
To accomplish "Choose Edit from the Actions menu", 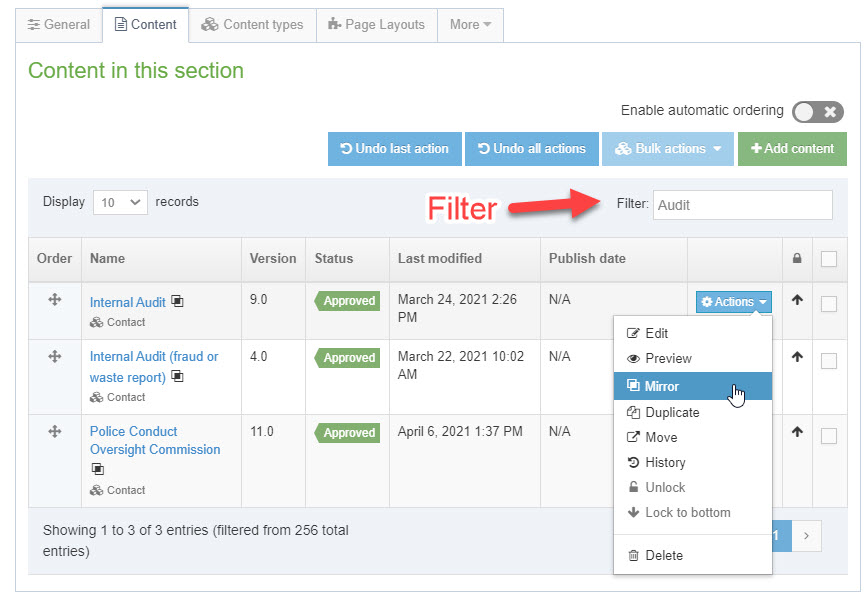I will coord(693,333).
